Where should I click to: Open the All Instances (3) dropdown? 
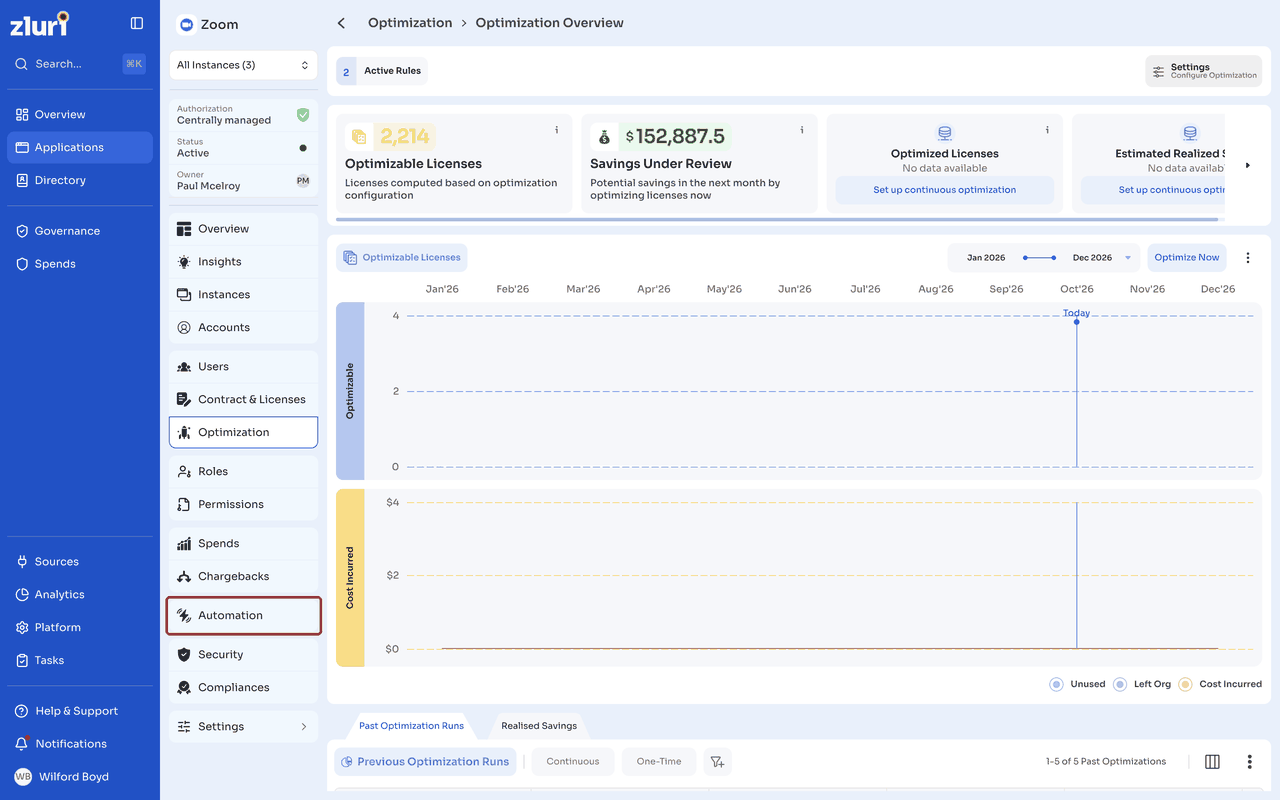243,65
